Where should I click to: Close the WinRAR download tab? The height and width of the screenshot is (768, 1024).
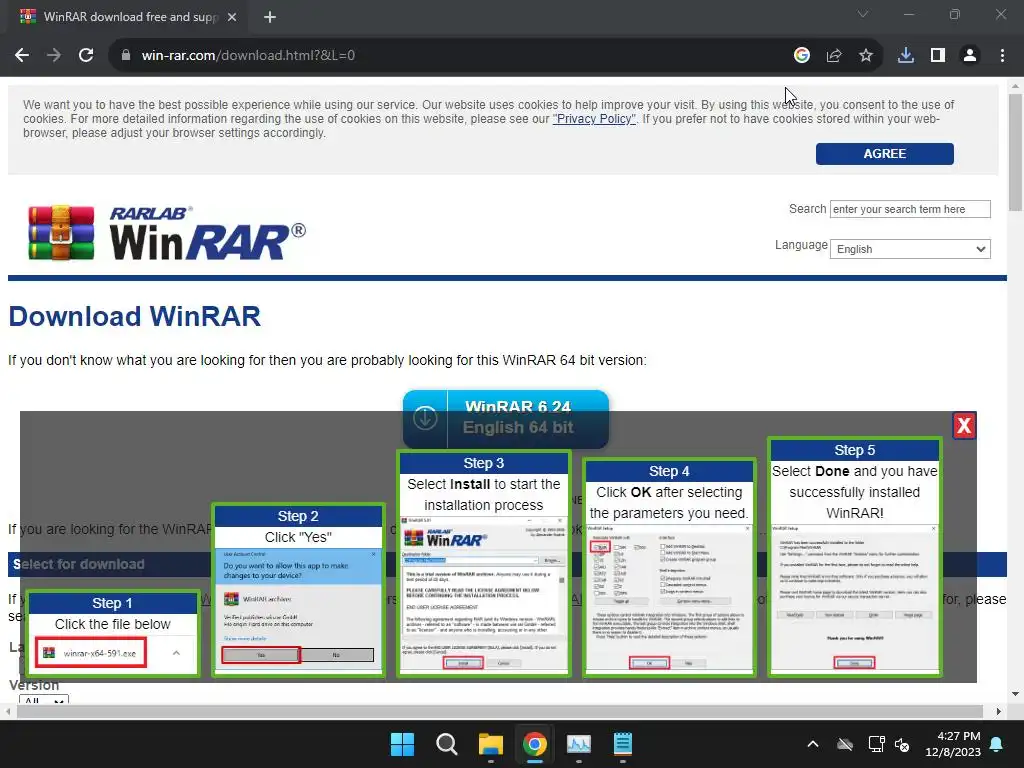pyautogui.click(x=232, y=17)
